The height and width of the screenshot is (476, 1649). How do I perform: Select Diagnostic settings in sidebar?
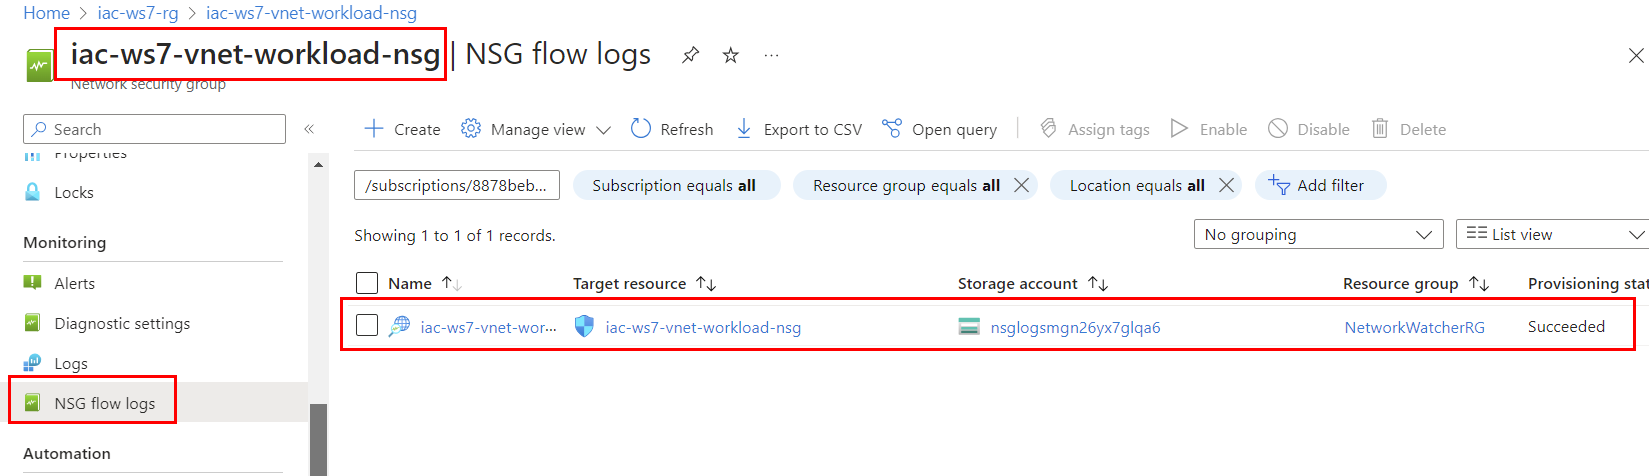pos(122,323)
